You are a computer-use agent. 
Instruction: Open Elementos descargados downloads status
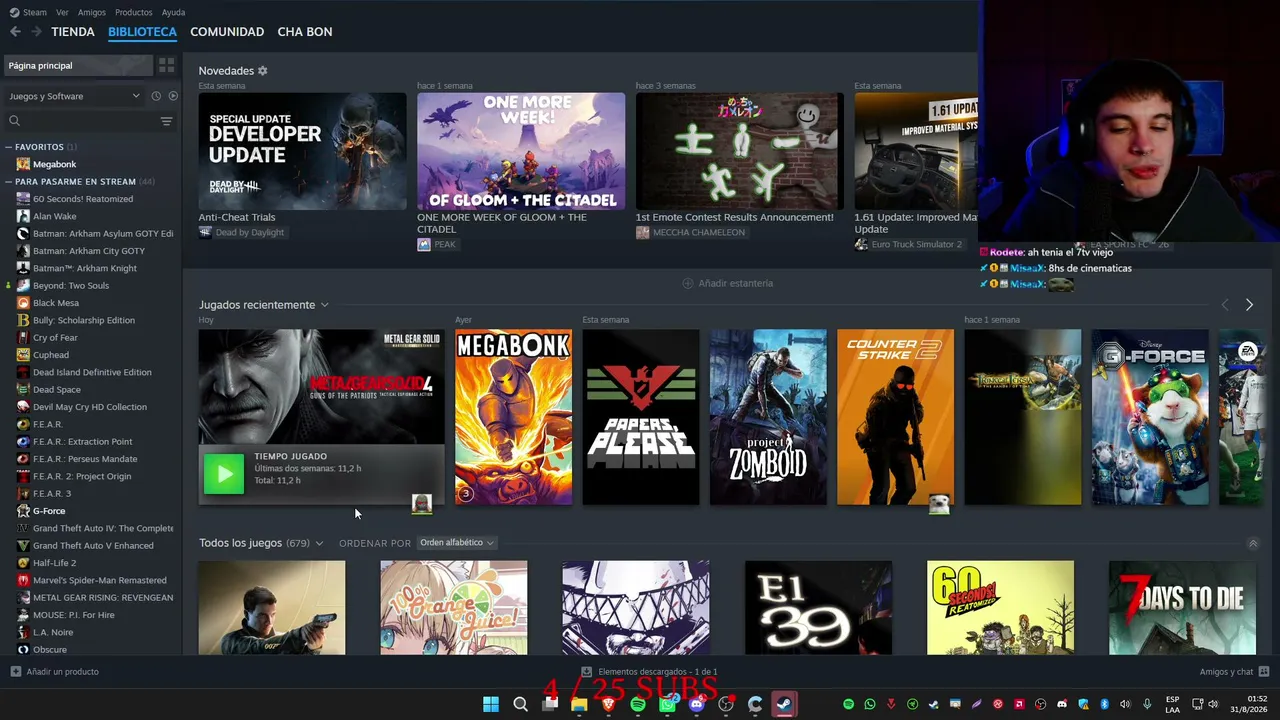click(650, 672)
